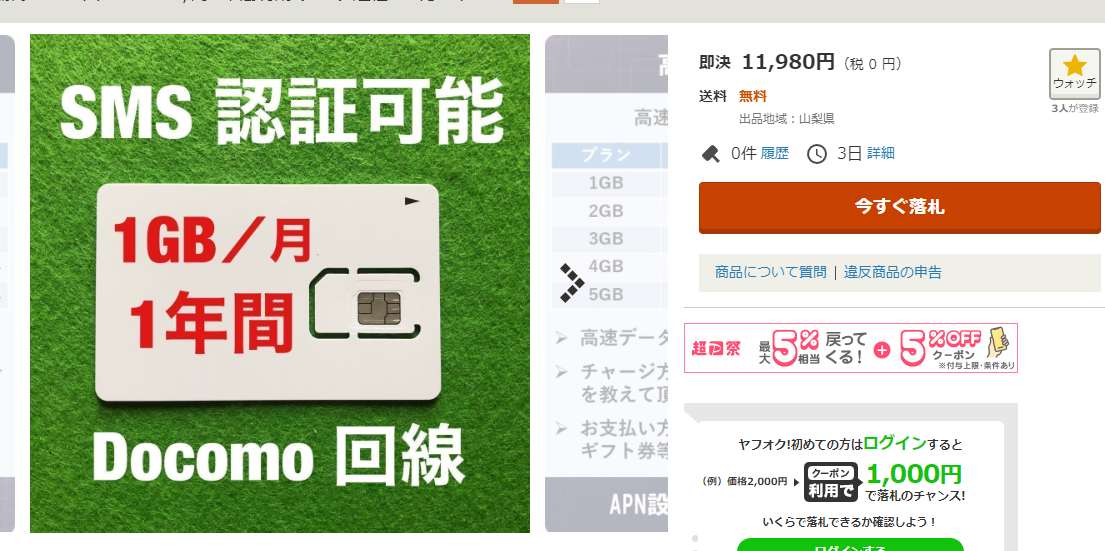Select the previous partially visible image
The image size is (1105, 551).
pos(7,283)
